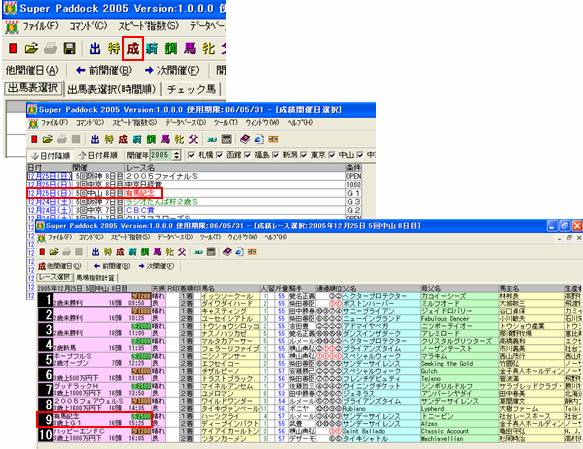Click the olive 牝 icon in the back window toolbar
This screenshot has height=449, width=583.
[209, 48]
